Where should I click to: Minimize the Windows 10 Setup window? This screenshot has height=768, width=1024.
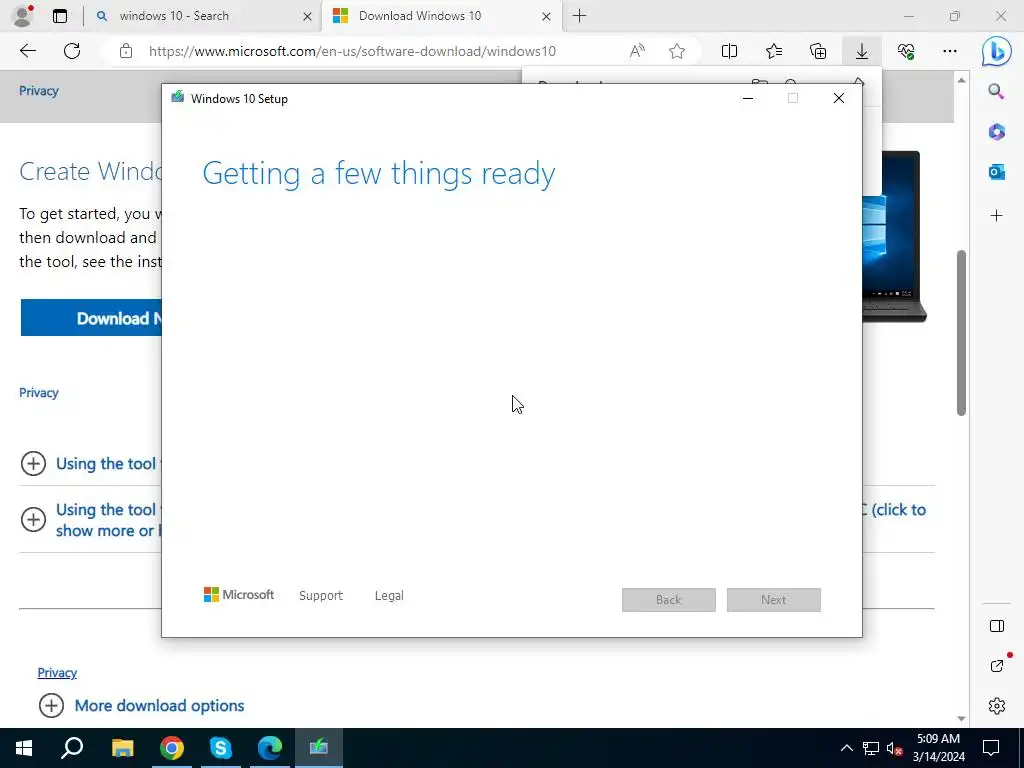click(748, 98)
